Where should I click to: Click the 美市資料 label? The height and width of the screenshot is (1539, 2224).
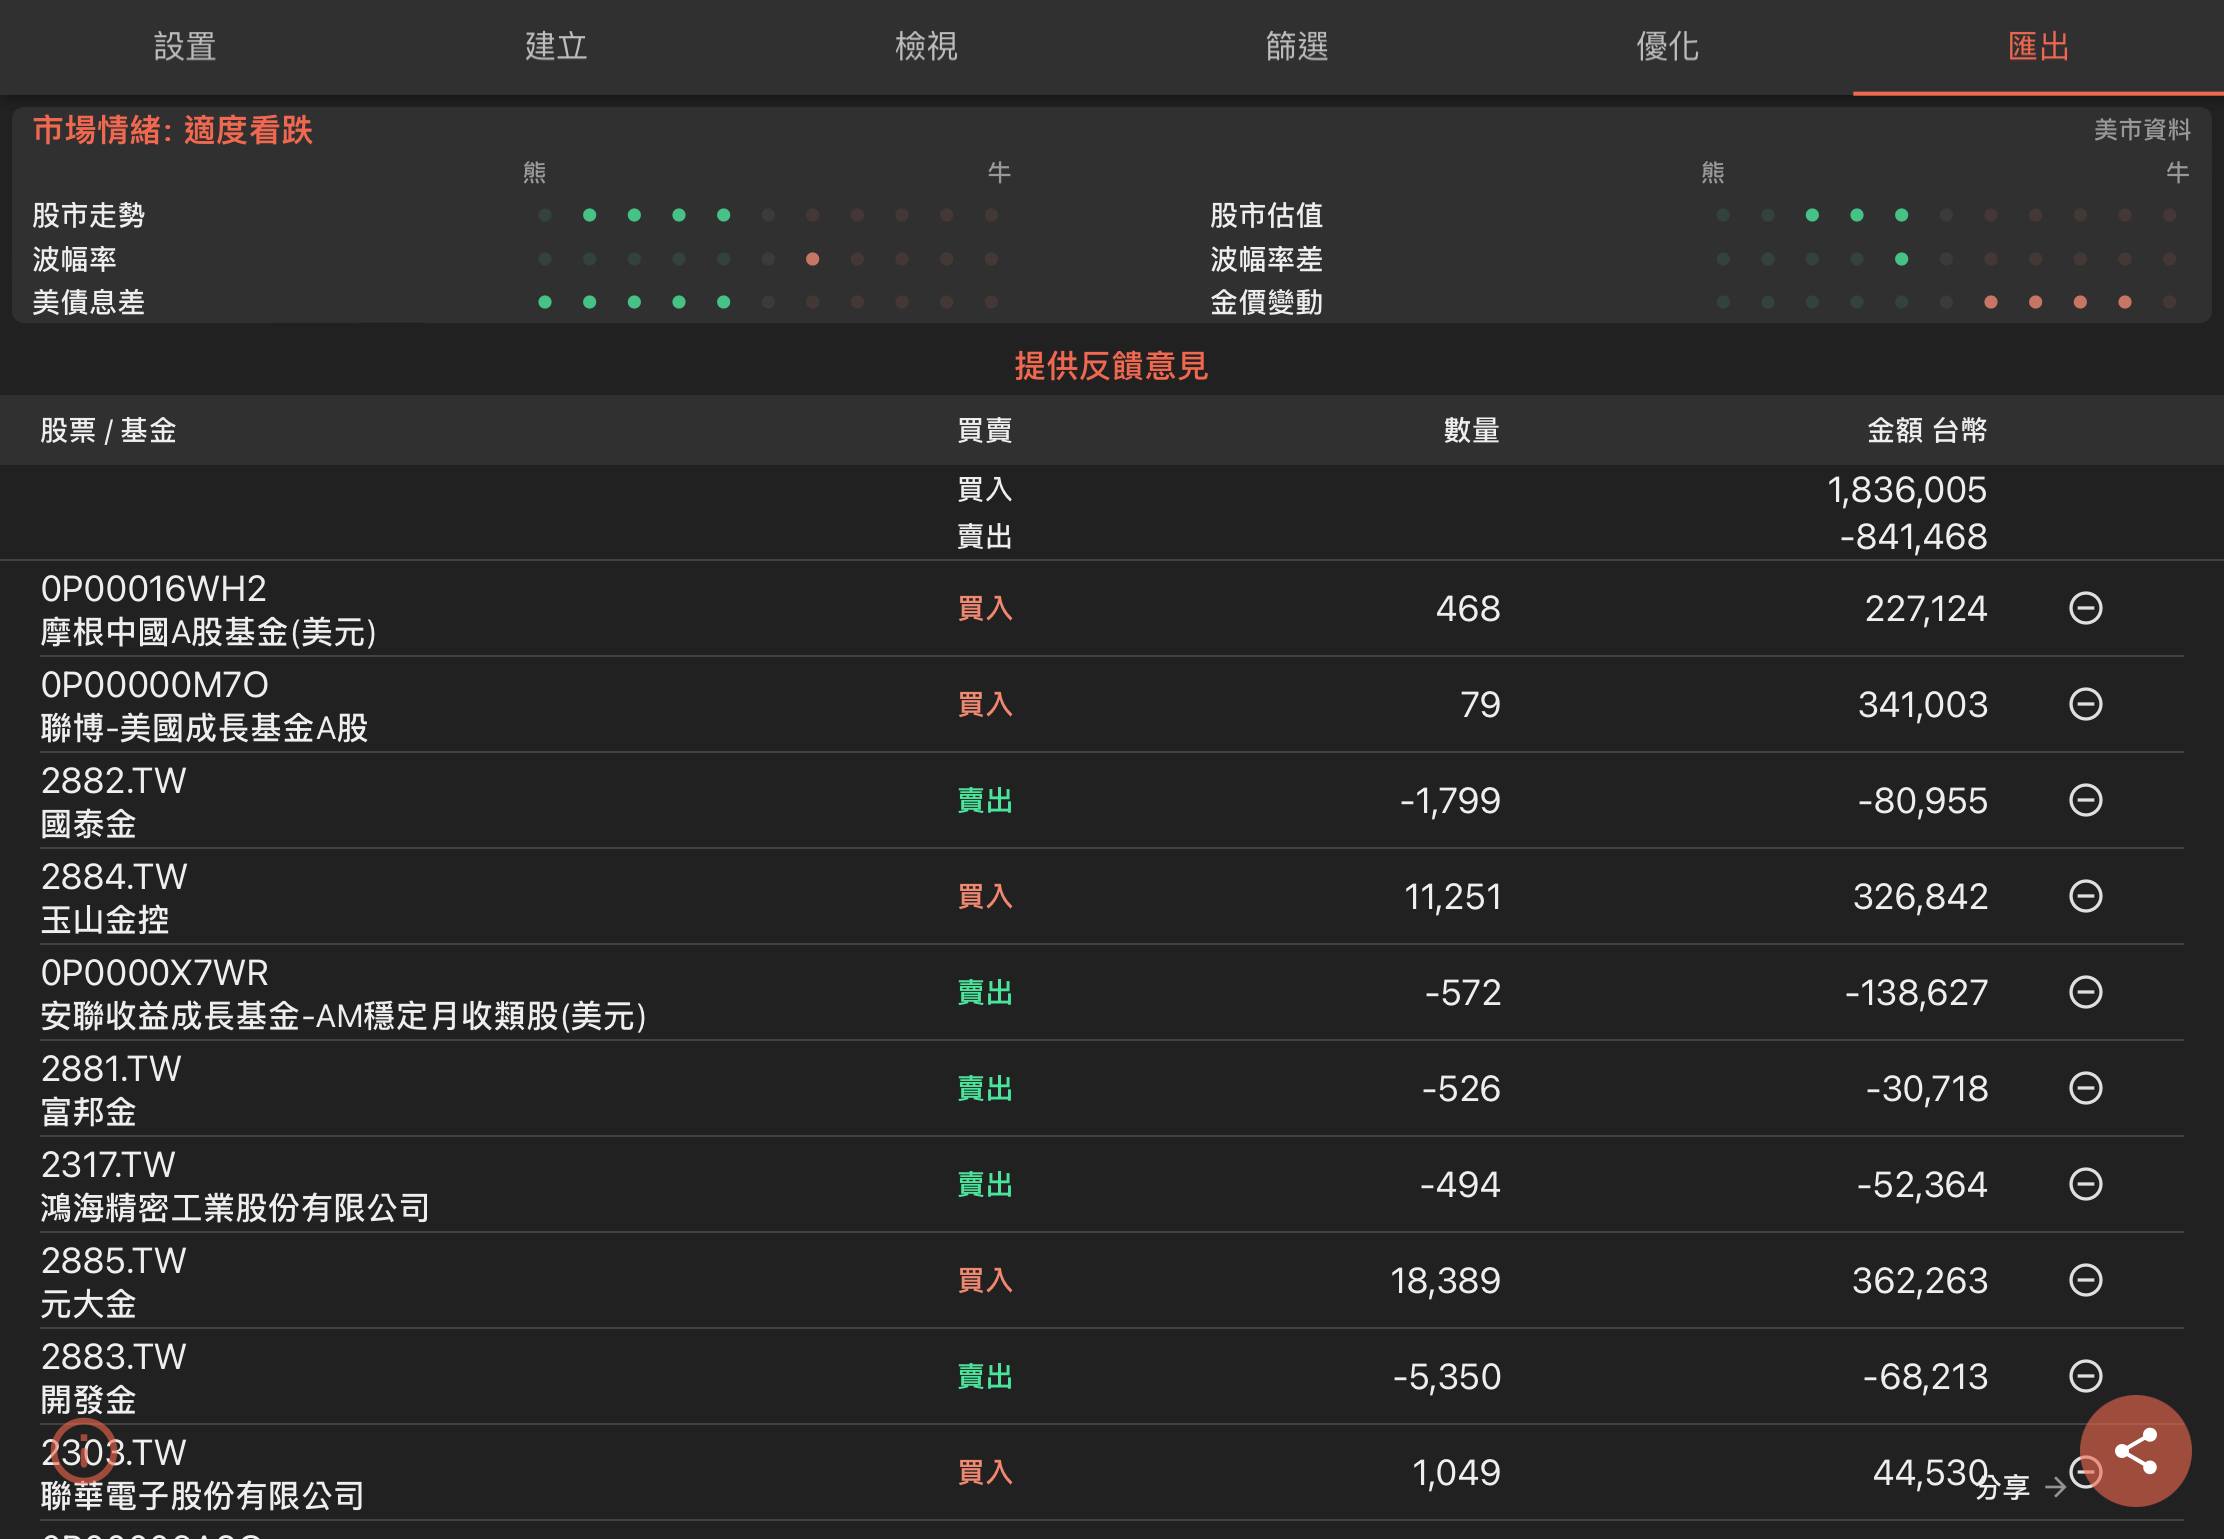(x=2141, y=130)
